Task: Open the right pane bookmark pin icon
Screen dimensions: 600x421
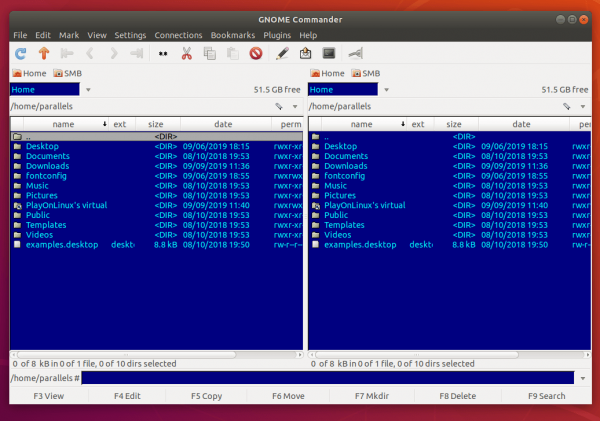Action: [567, 106]
